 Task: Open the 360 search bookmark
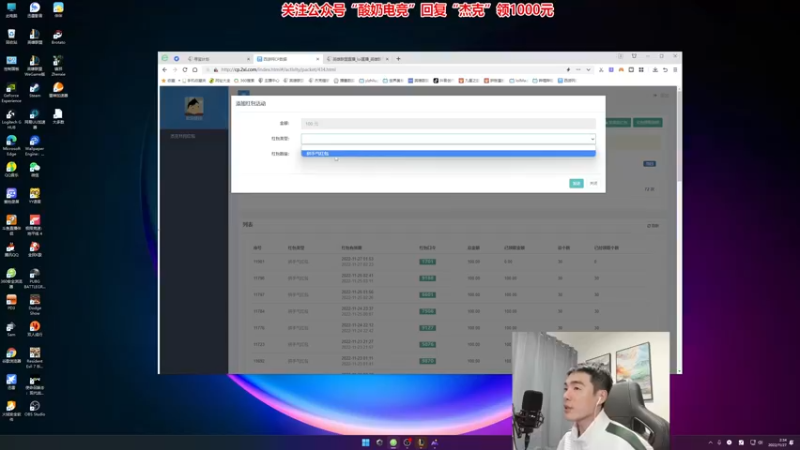pyautogui.click(x=244, y=81)
